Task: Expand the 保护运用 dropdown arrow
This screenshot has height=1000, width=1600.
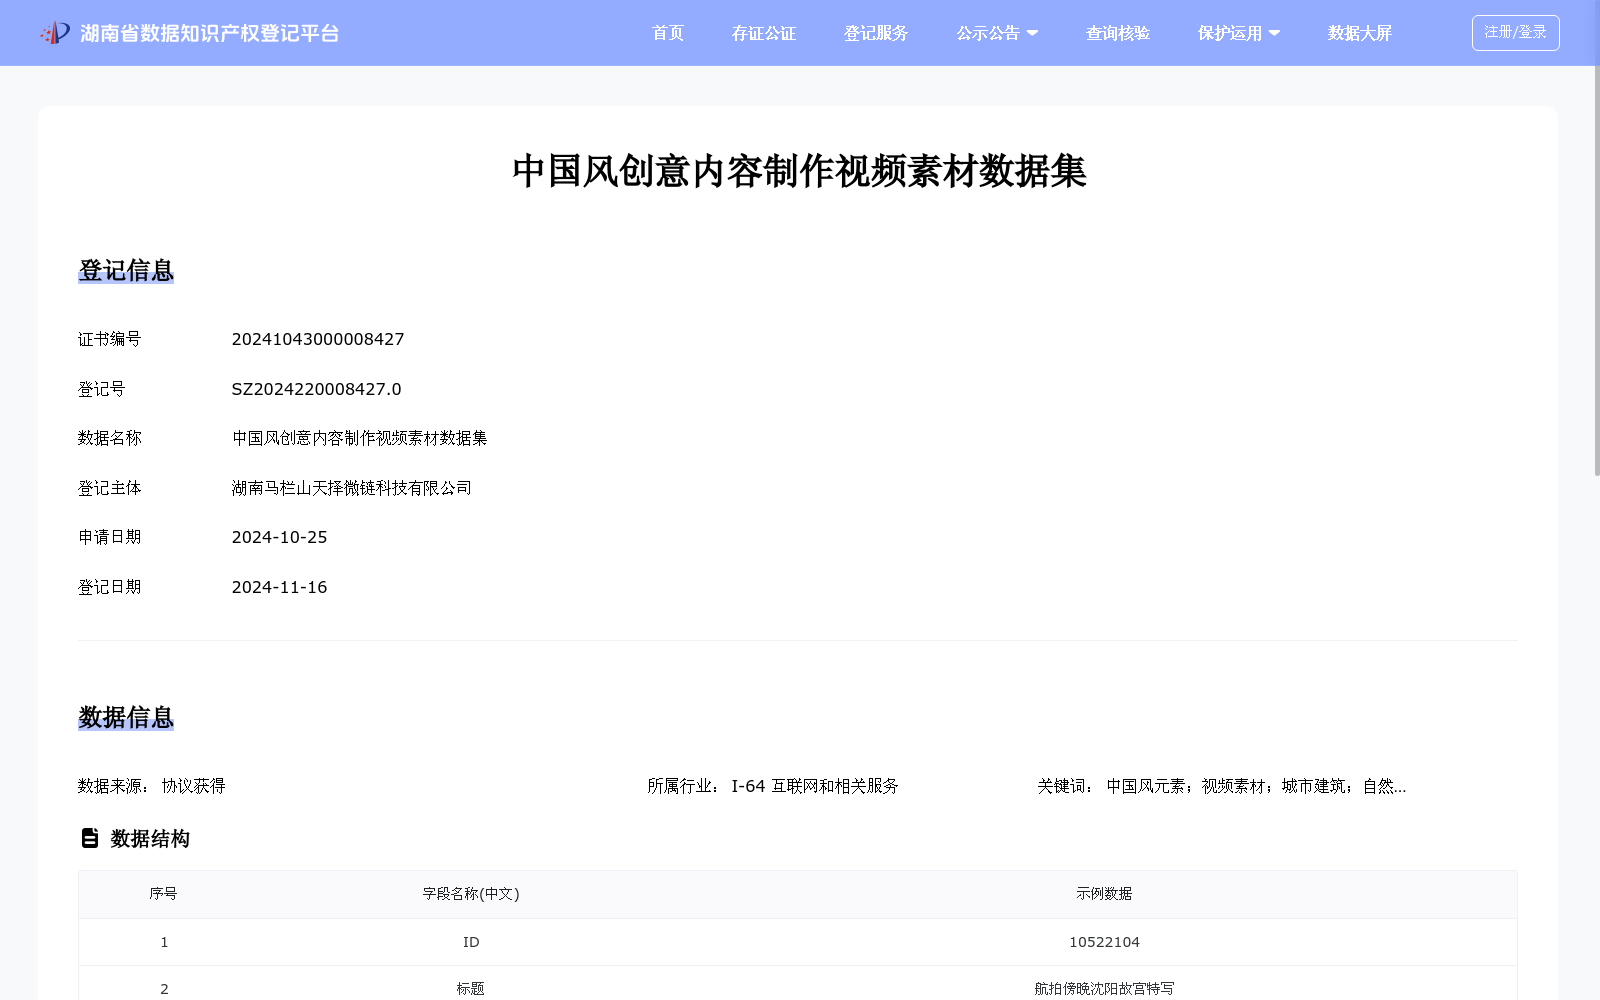Action: pyautogui.click(x=1275, y=33)
